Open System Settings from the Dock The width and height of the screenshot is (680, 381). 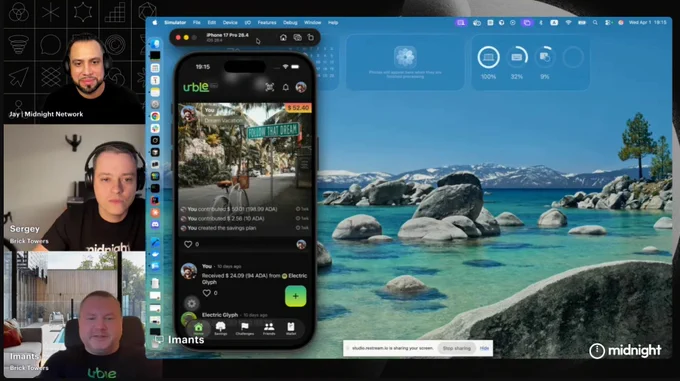click(x=155, y=104)
